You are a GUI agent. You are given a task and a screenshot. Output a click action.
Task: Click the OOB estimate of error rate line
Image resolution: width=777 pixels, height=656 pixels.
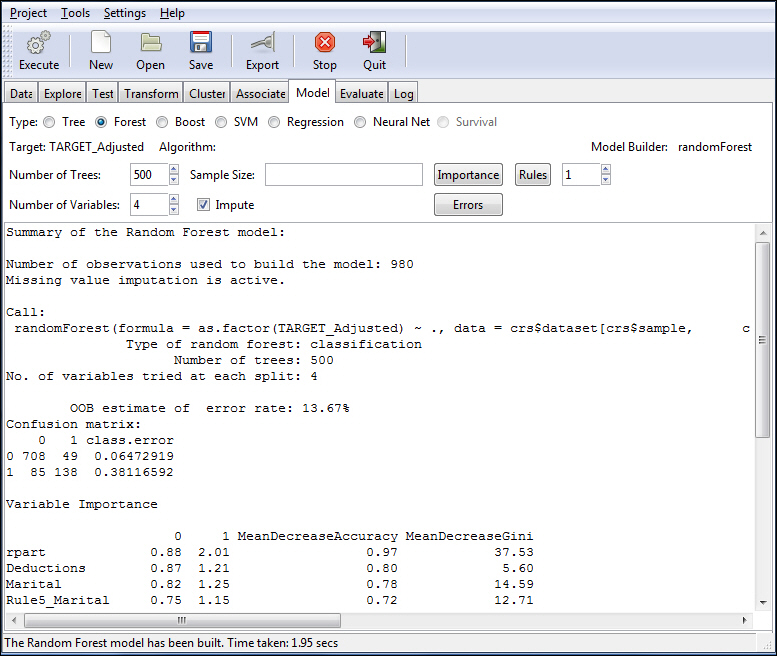coord(210,408)
